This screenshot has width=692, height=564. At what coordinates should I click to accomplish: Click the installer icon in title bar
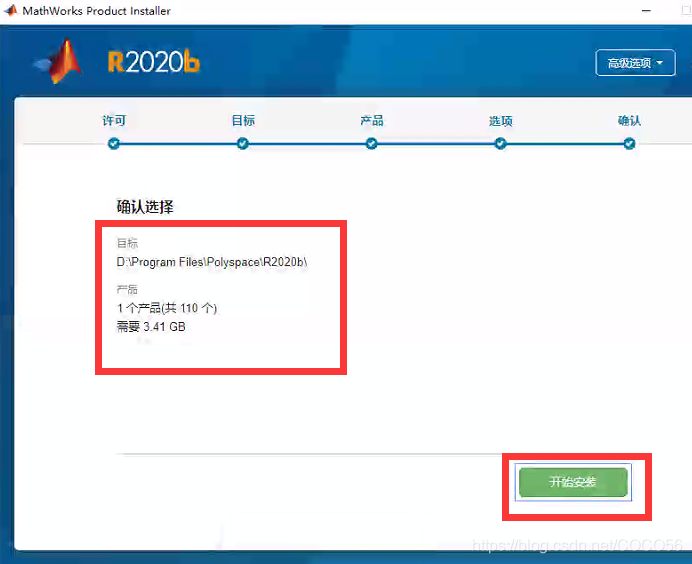10,10
